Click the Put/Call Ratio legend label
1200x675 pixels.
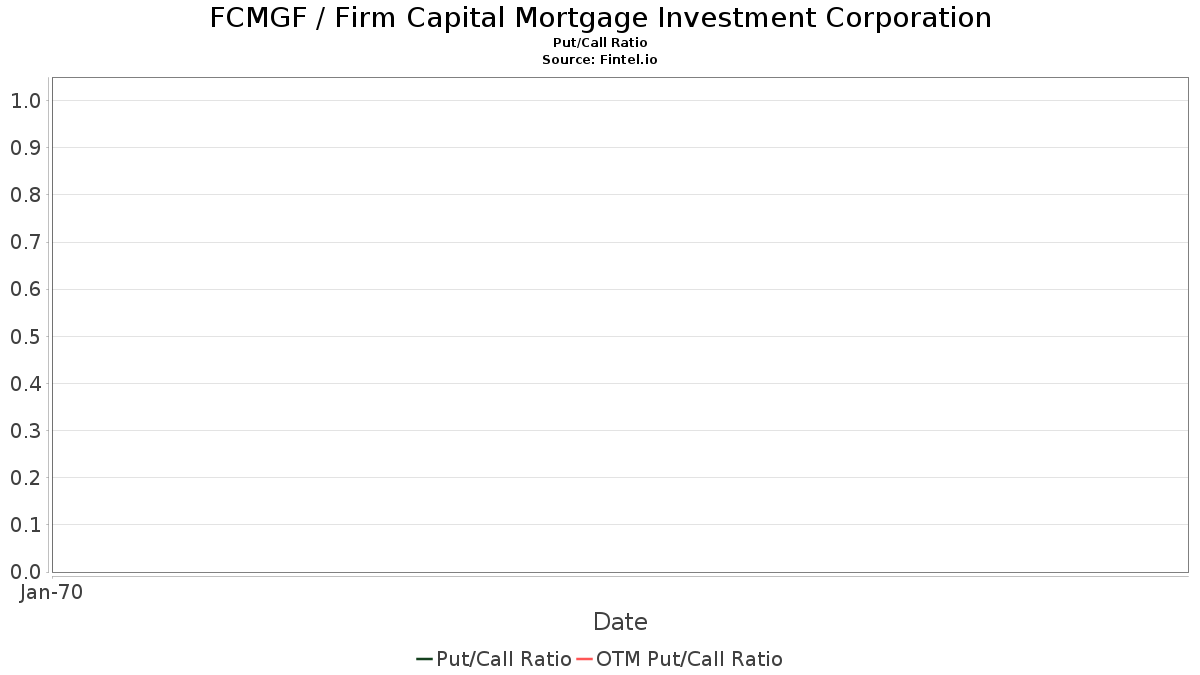pyautogui.click(x=504, y=659)
